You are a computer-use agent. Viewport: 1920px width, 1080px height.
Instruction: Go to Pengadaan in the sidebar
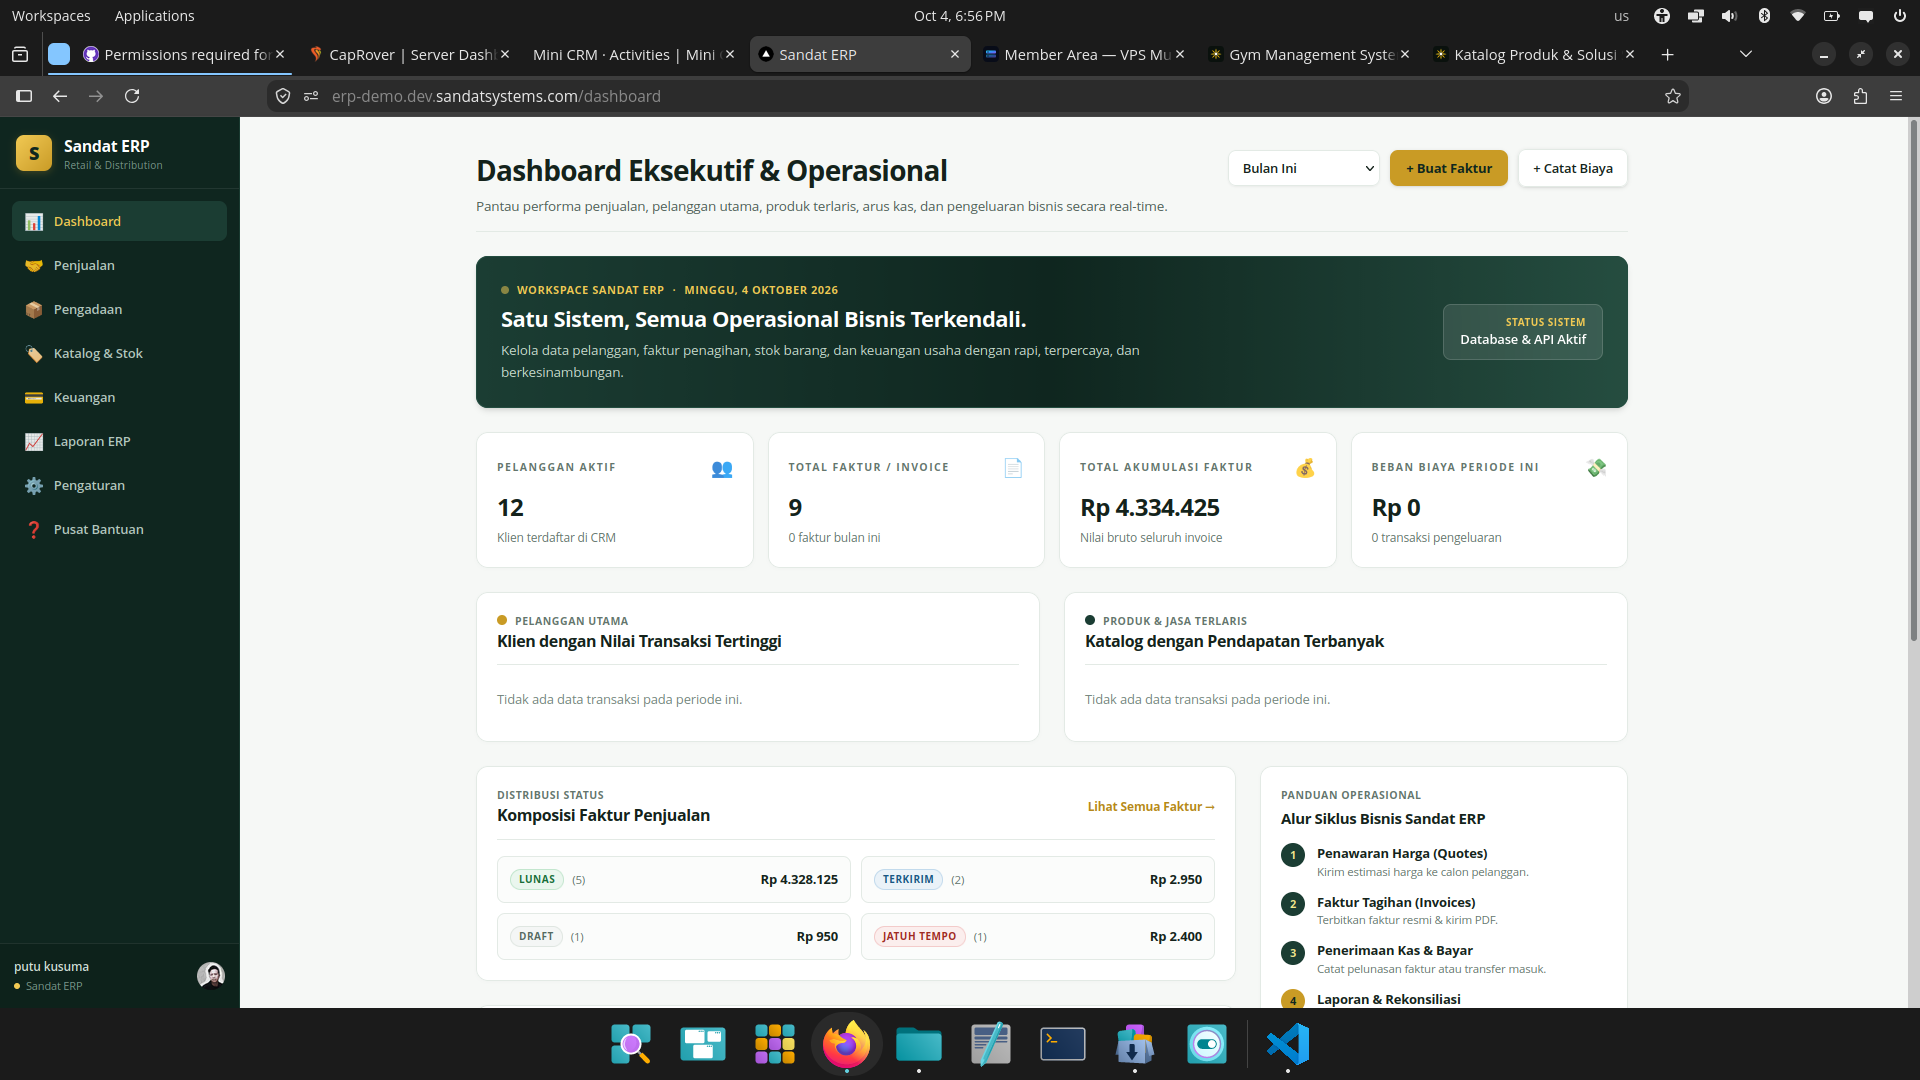coord(119,309)
